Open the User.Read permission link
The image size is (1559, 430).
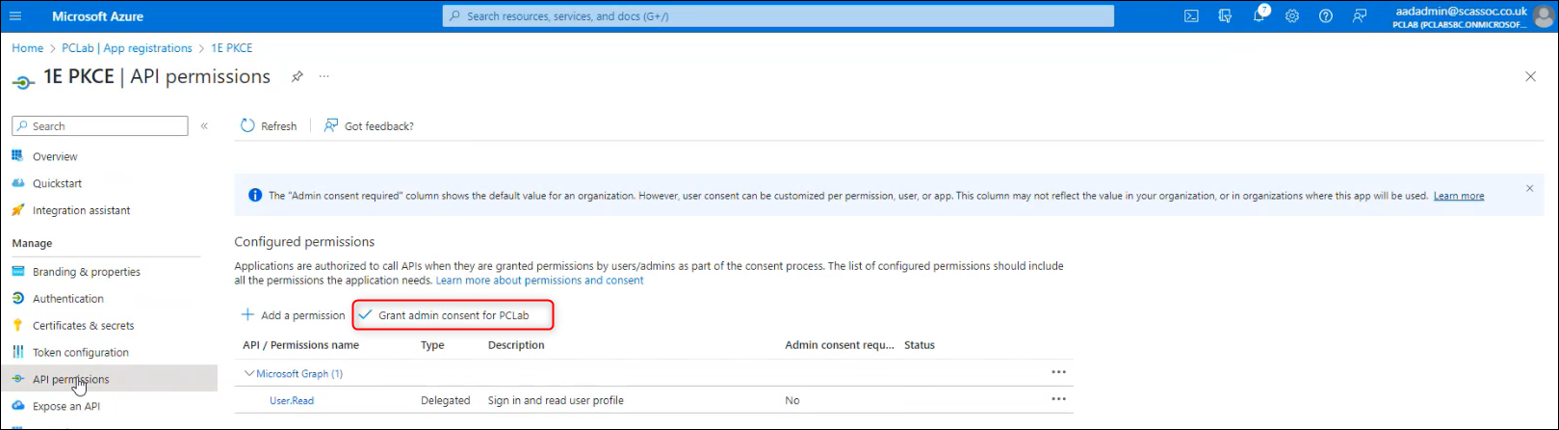[x=293, y=400]
